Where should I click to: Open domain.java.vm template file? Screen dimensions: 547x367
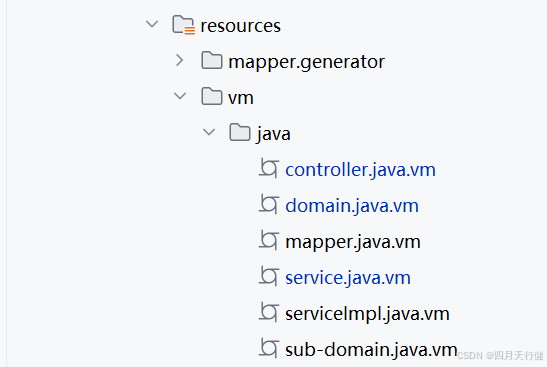click(352, 206)
